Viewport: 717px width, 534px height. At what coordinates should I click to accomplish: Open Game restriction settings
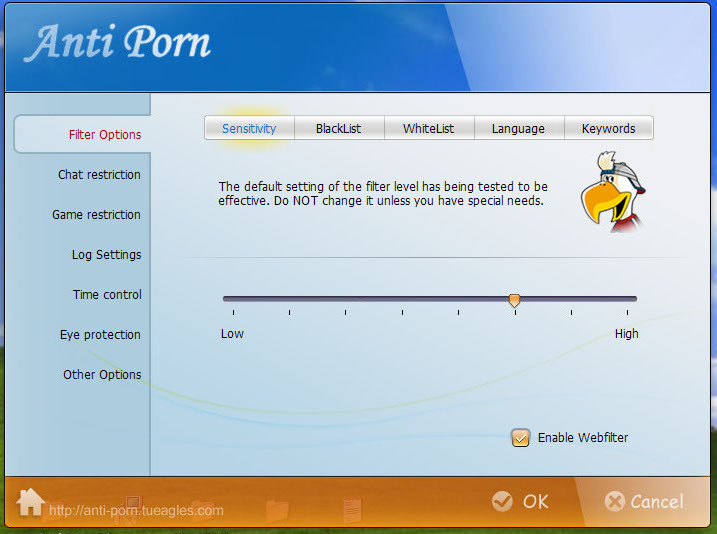click(96, 214)
